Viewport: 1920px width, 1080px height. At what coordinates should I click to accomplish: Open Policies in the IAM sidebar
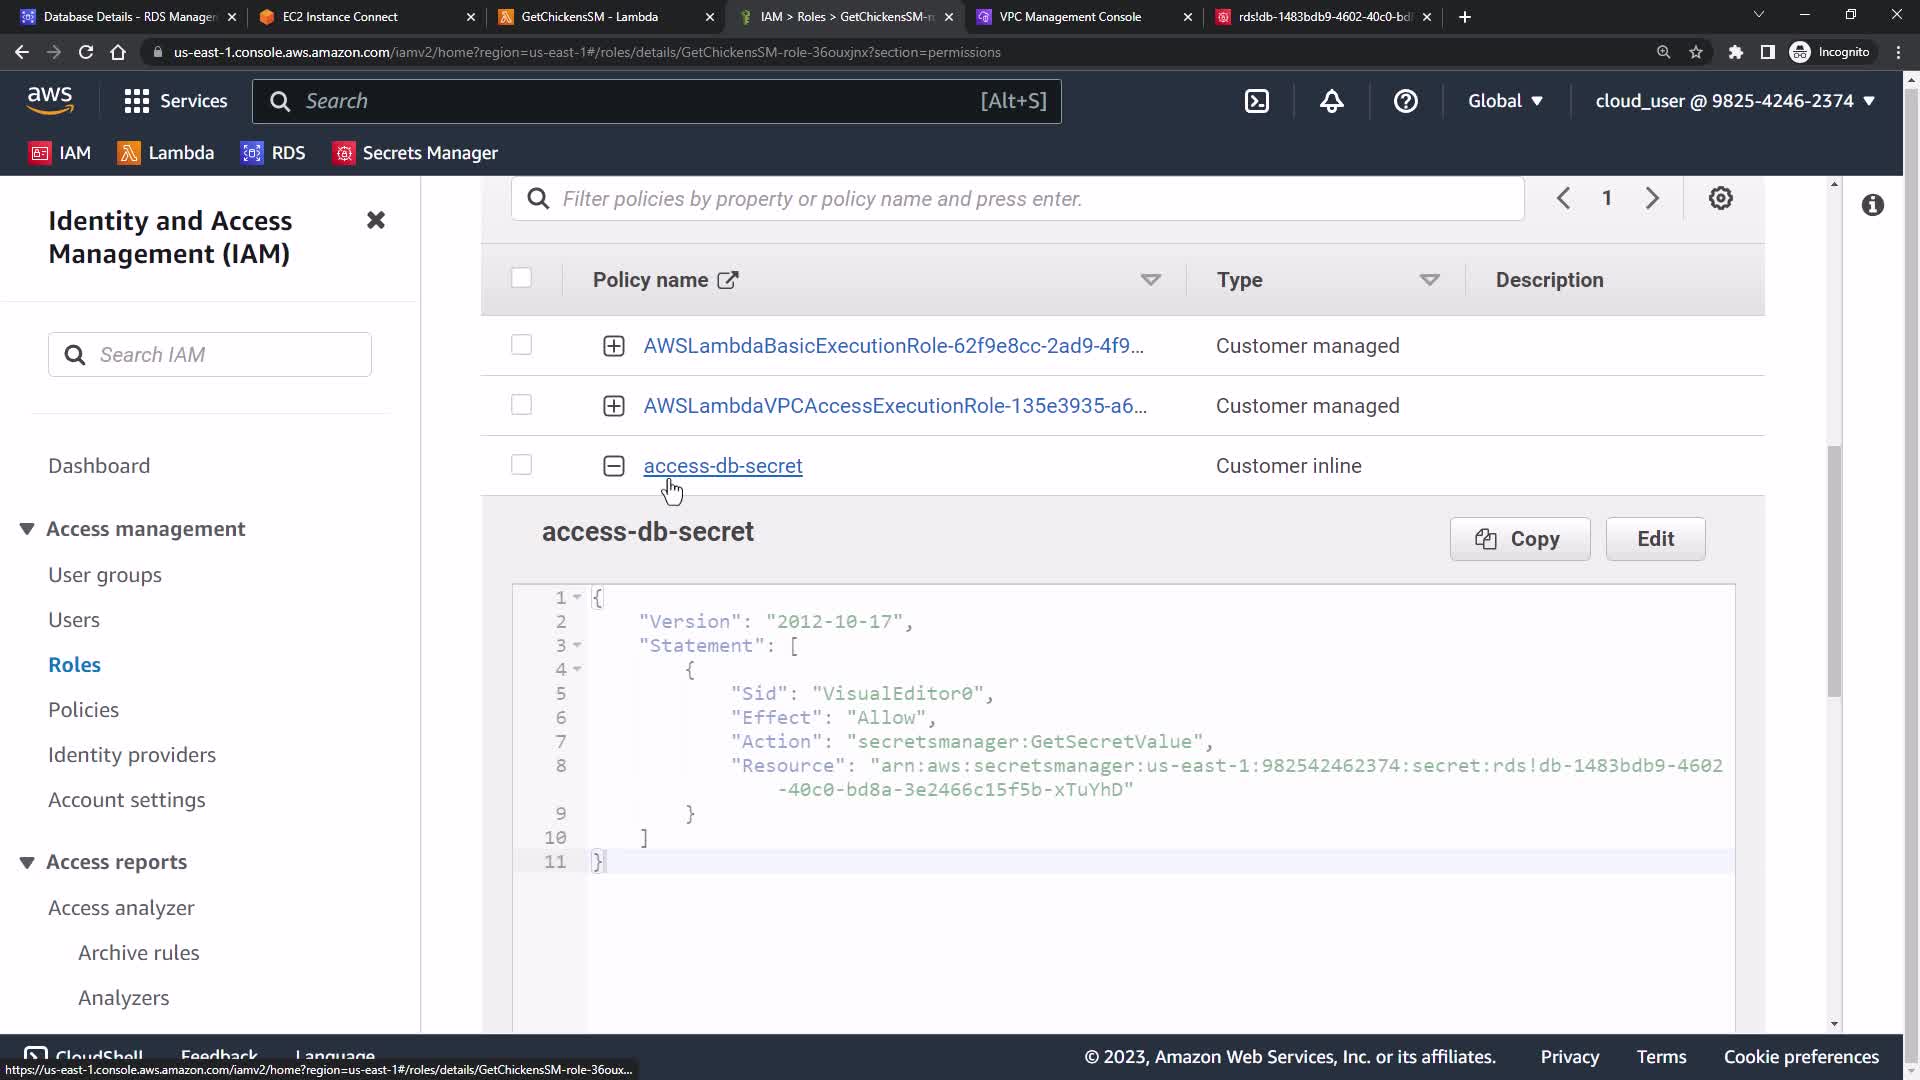click(x=83, y=710)
